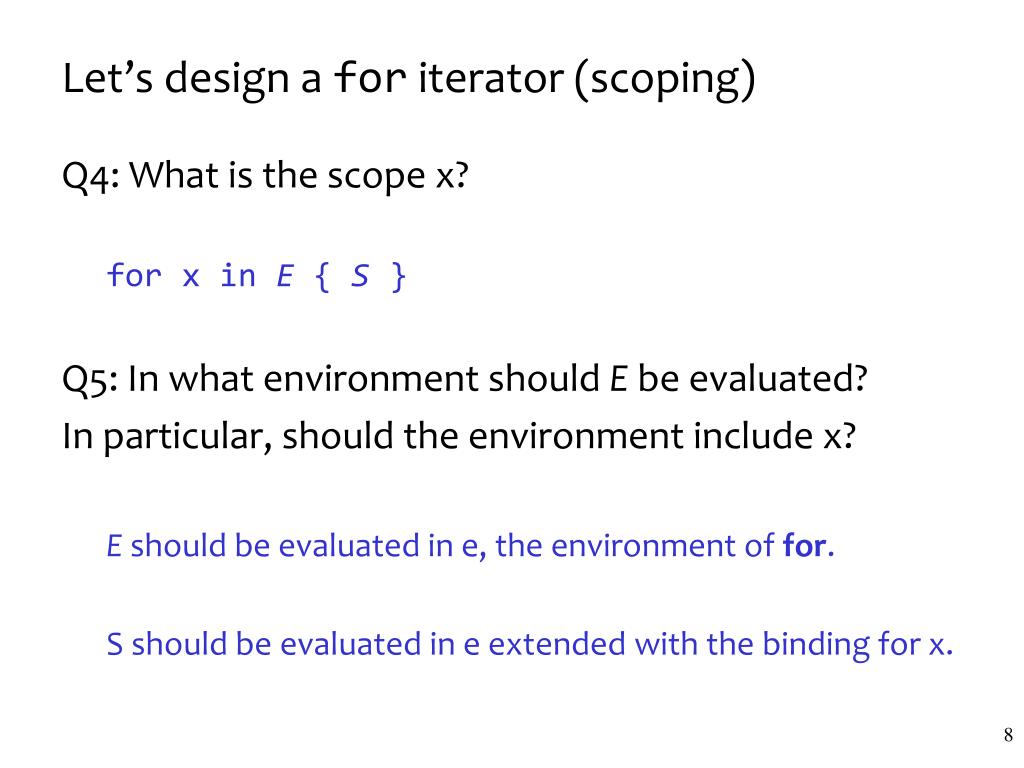Viewport: 1024px width, 768px height.
Task: Click the code line for x in E
Action: (x=257, y=276)
